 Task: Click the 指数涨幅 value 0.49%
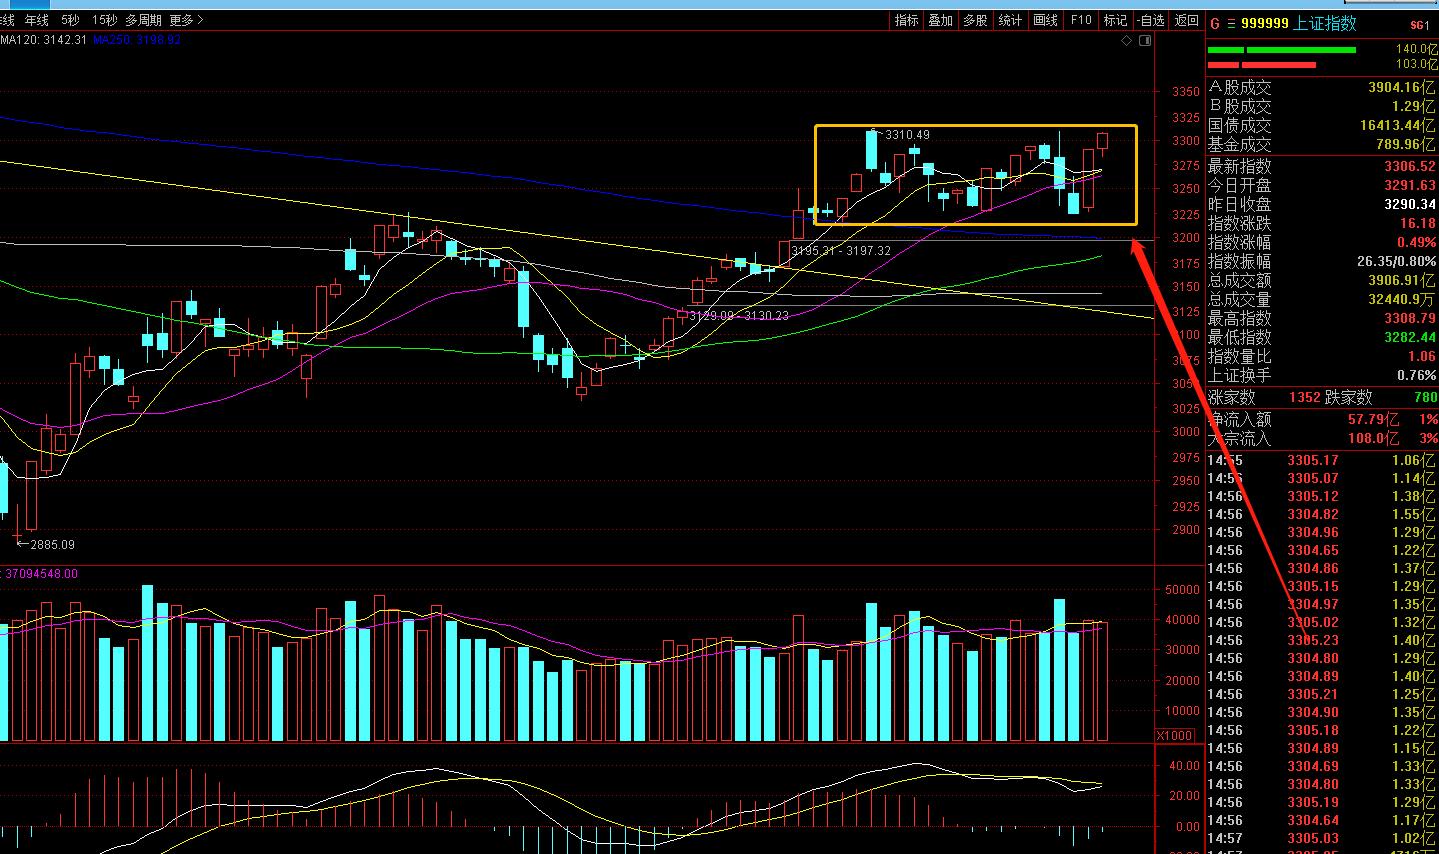point(1415,243)
